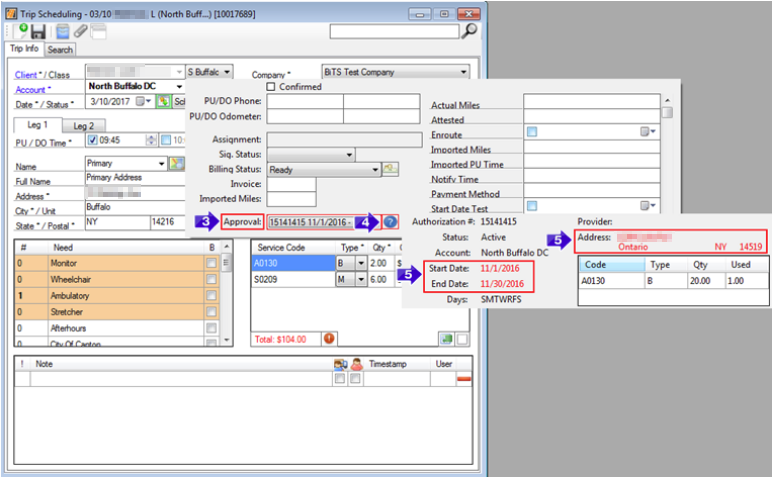Click the toolbar search input field

pos(394,32)
